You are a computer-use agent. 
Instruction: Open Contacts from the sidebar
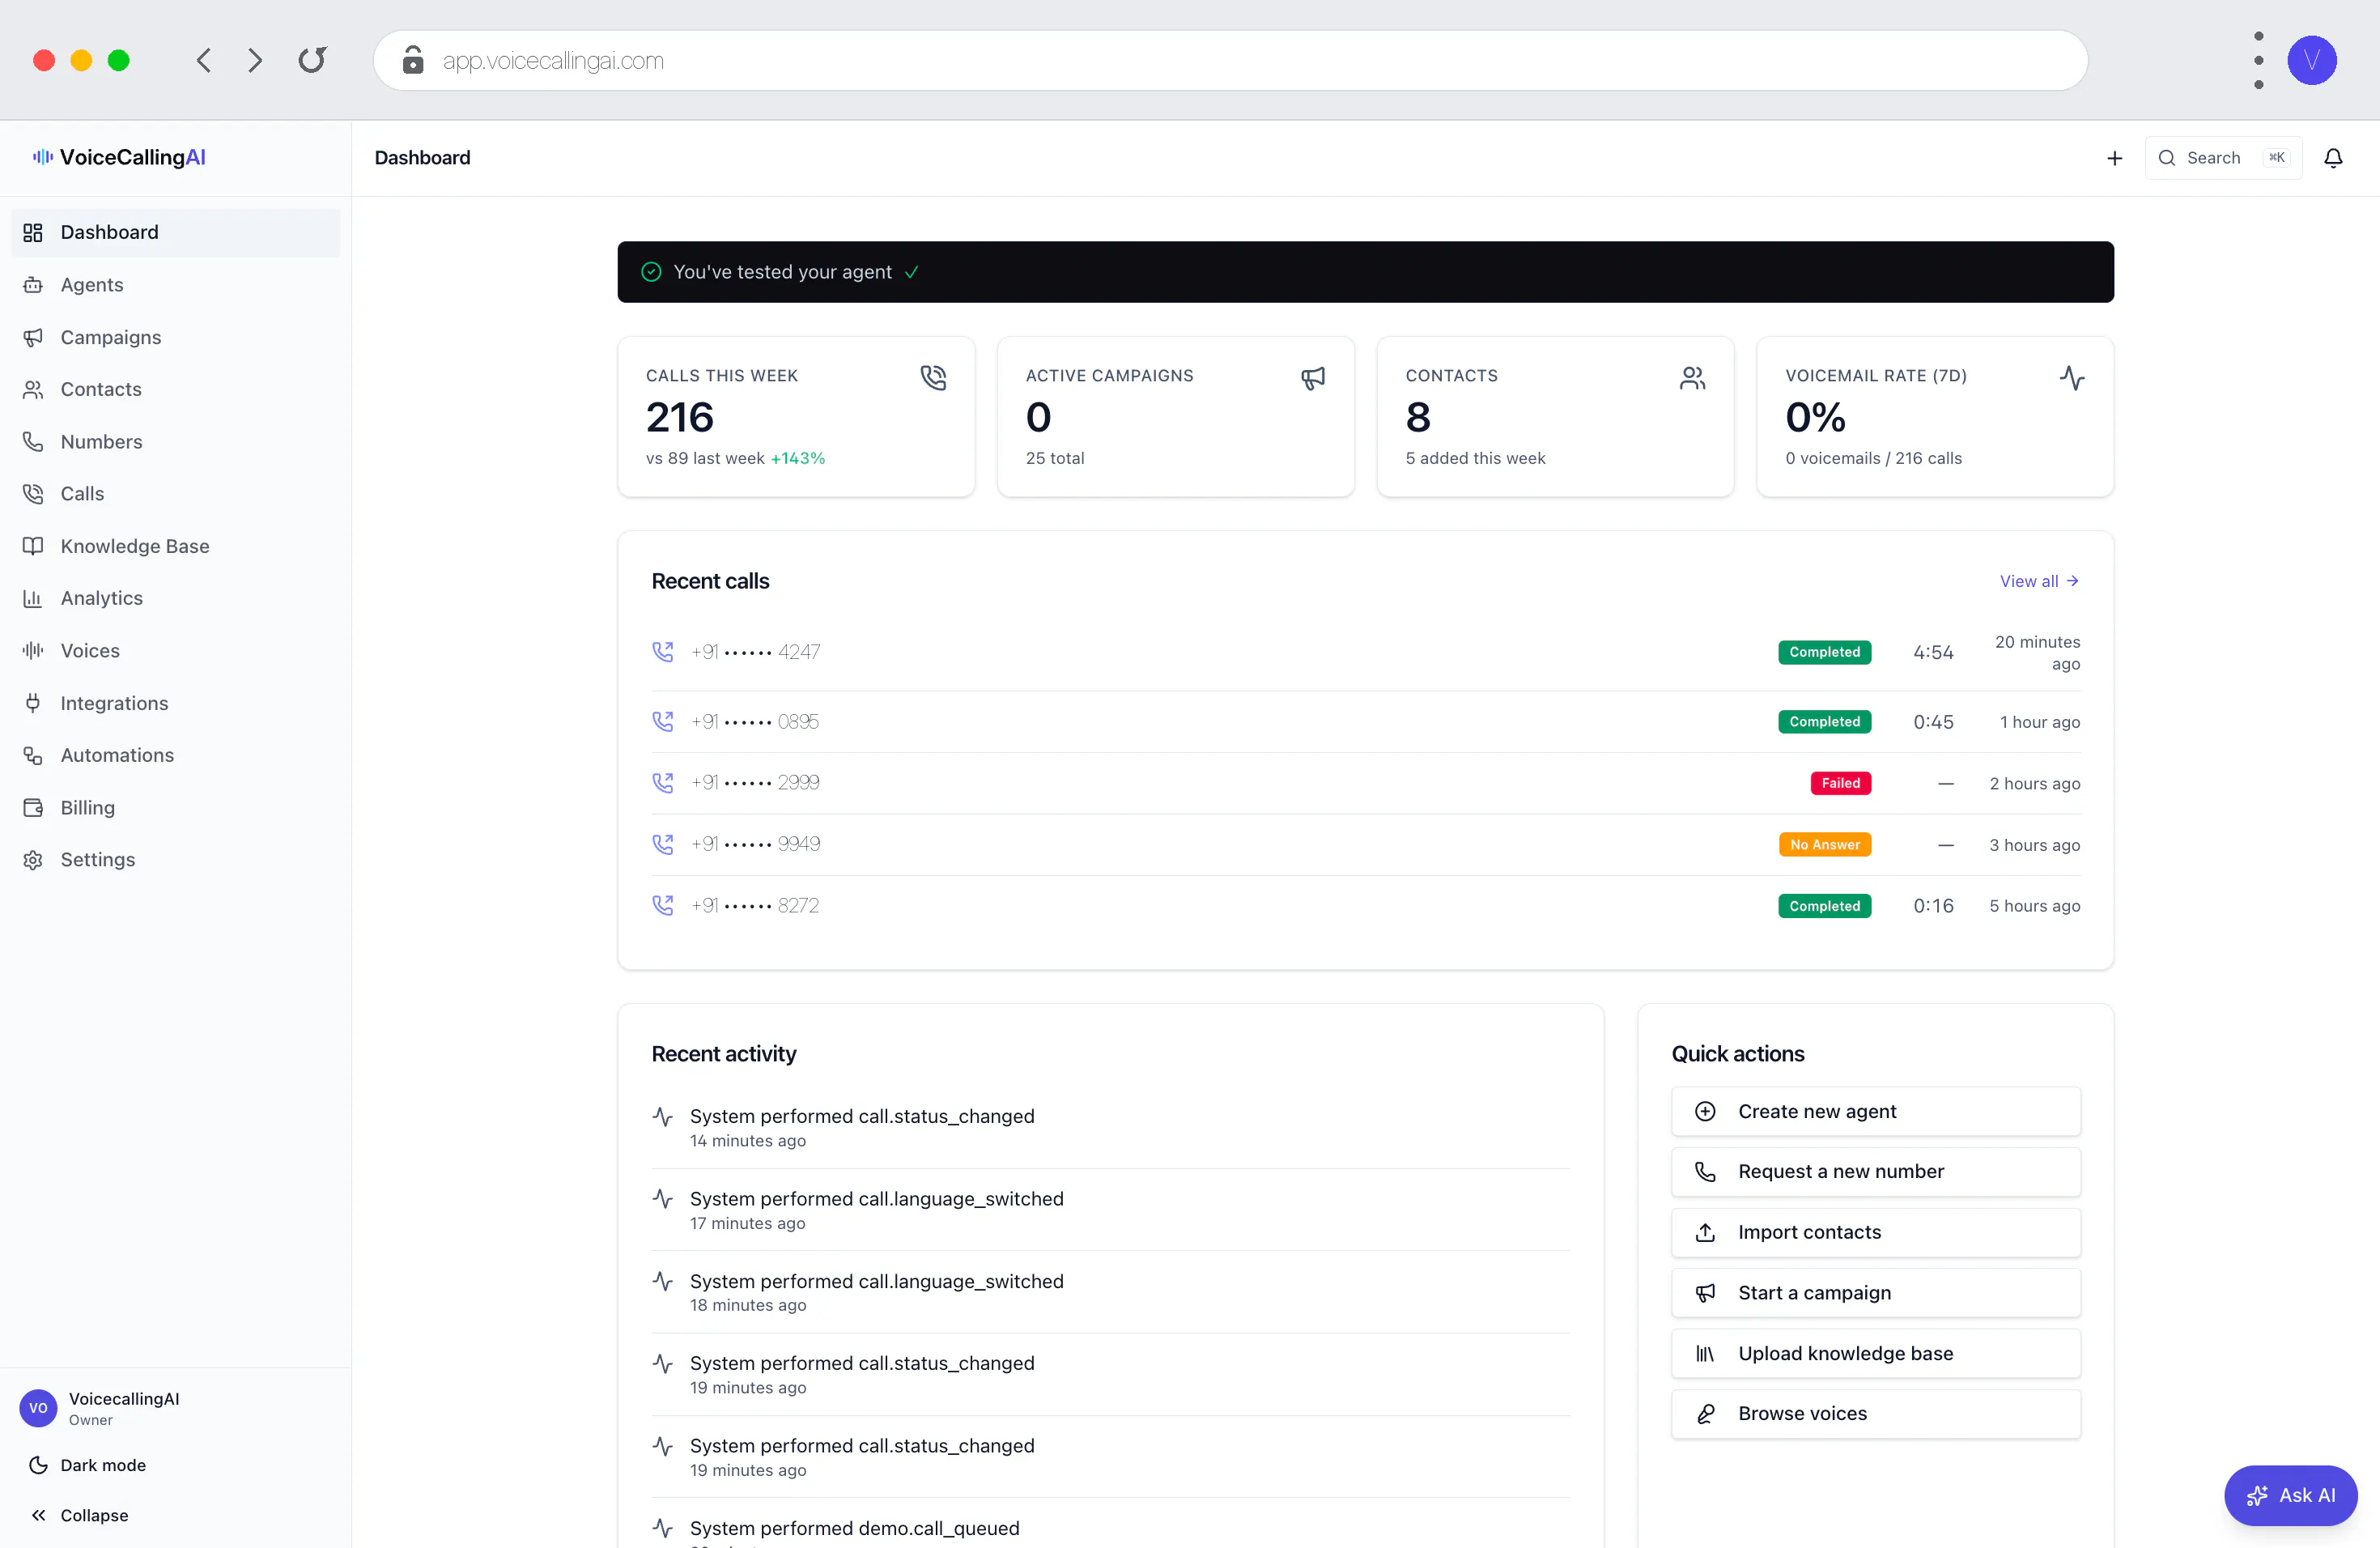[x=176, y=389]
